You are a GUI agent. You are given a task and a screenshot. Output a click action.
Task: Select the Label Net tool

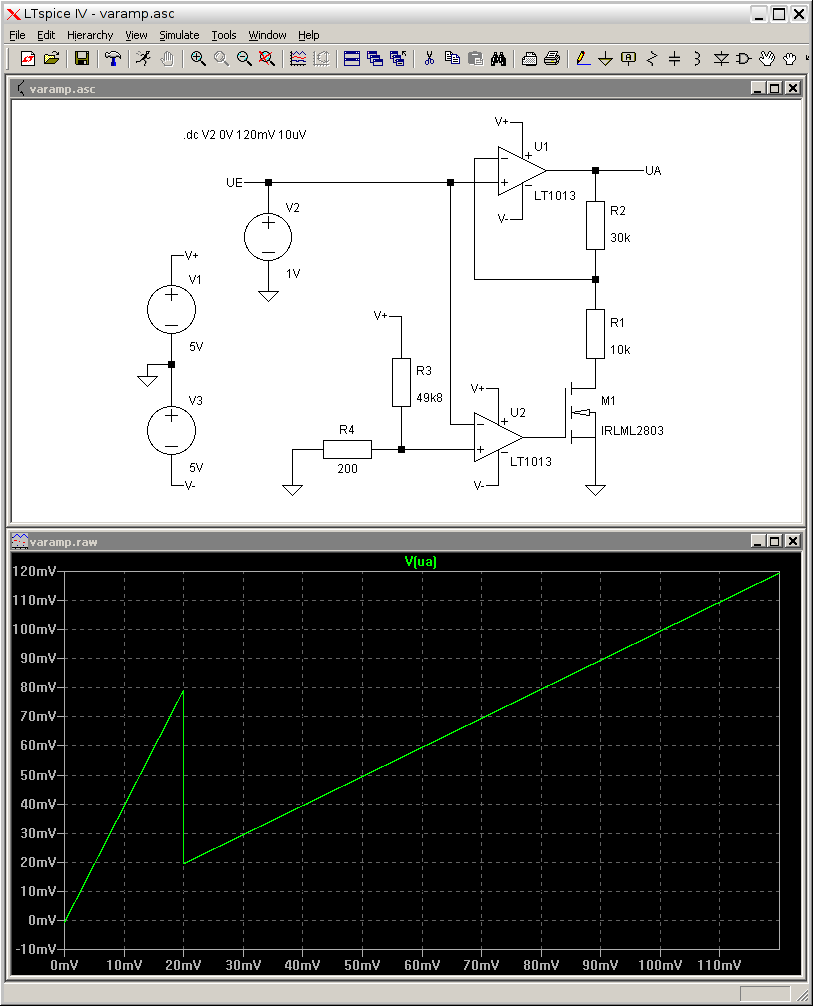point(629,58)
